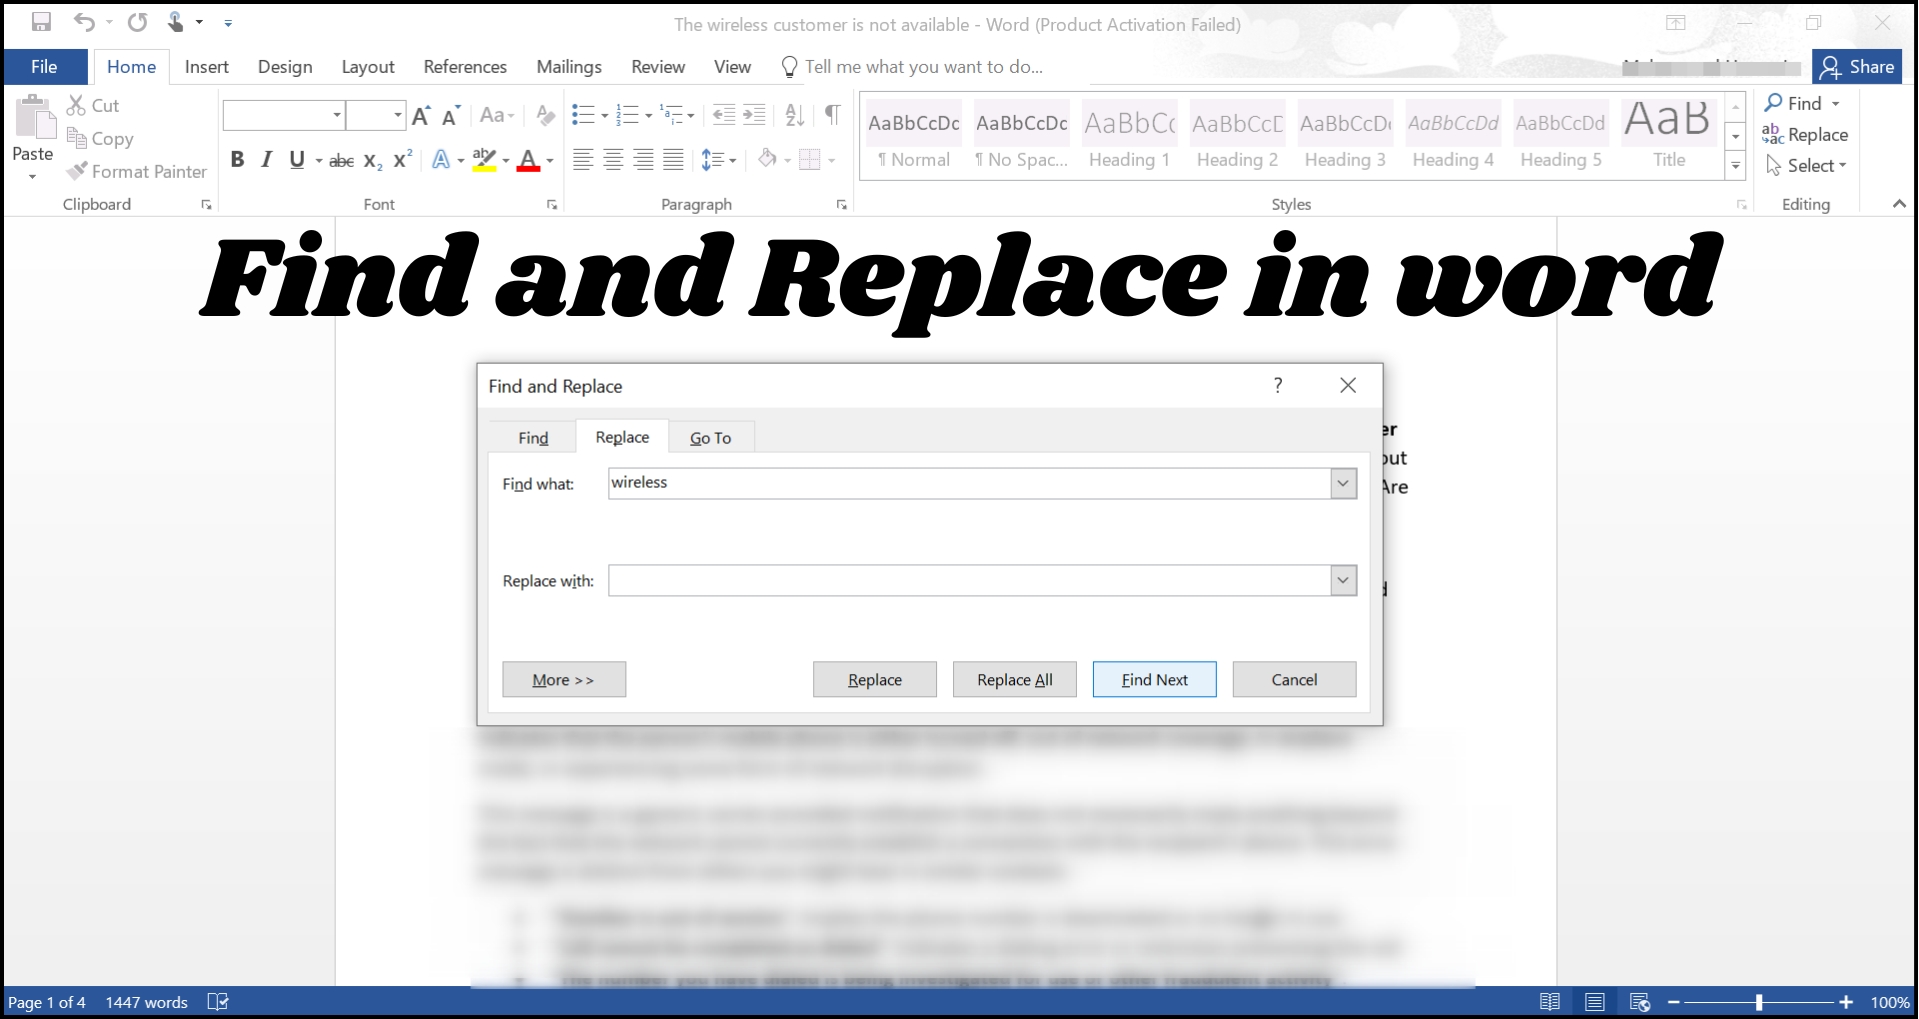
Task: Open the Replace tool in Editing group
Action: pos(1806,134)
